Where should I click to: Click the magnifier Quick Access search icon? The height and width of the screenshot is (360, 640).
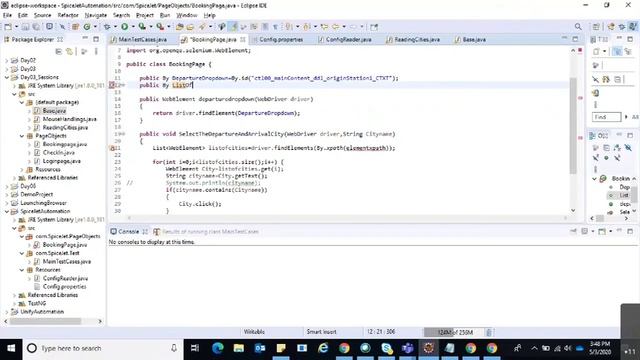pos(578,27)
